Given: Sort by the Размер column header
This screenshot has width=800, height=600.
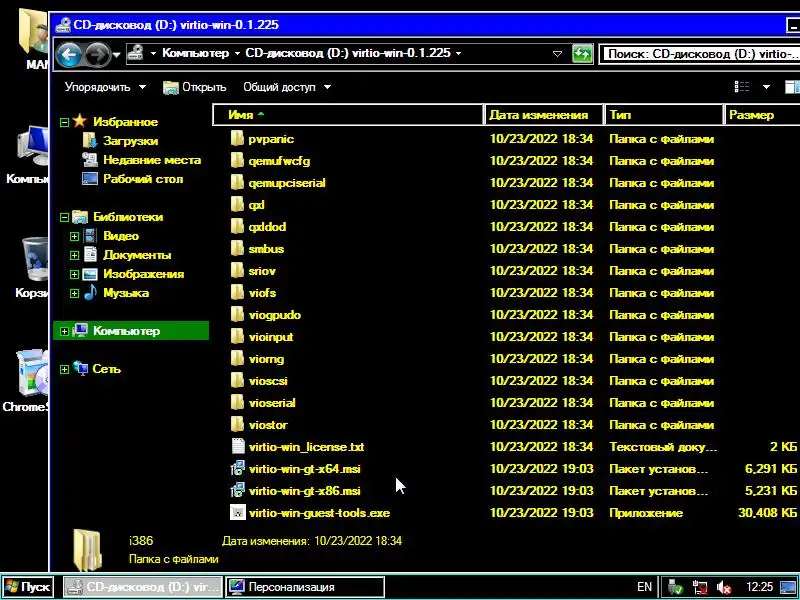Looking at the screenshot, I should [762, 115].
